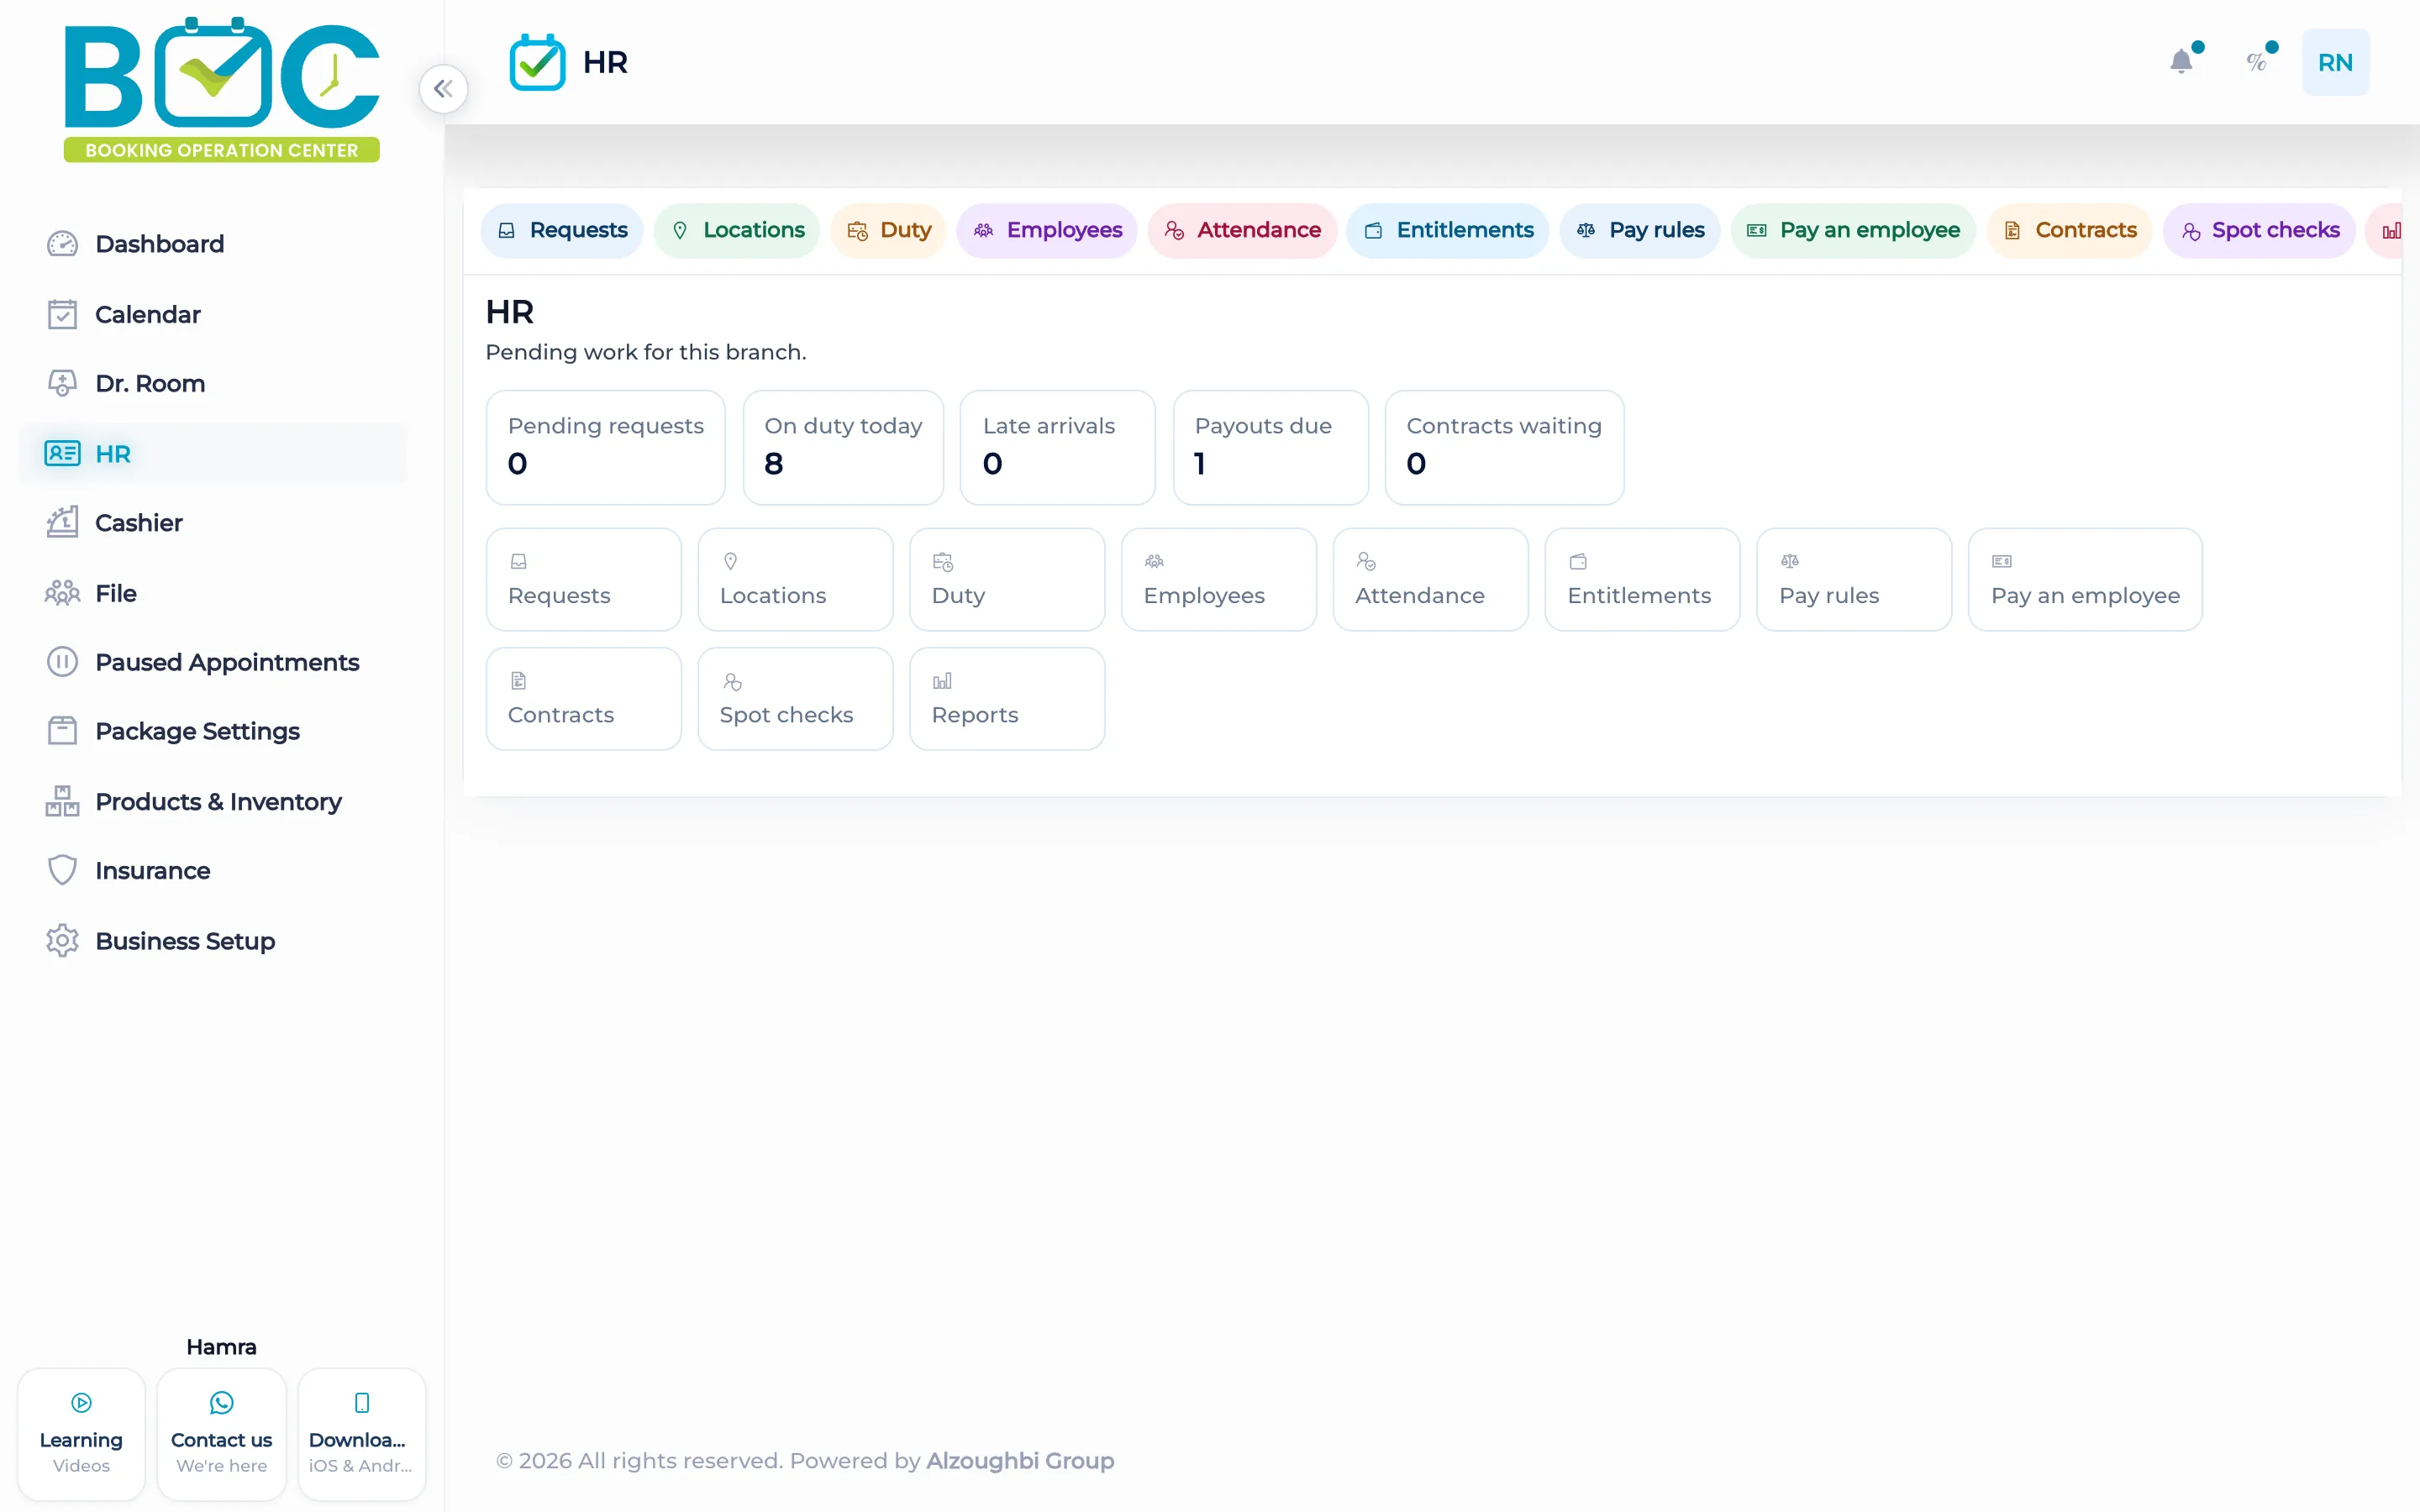This screenshot has height=1512, width=2420.
Task: Click the Paused Appointments pause icon
Action: click(x=62, y=662)
